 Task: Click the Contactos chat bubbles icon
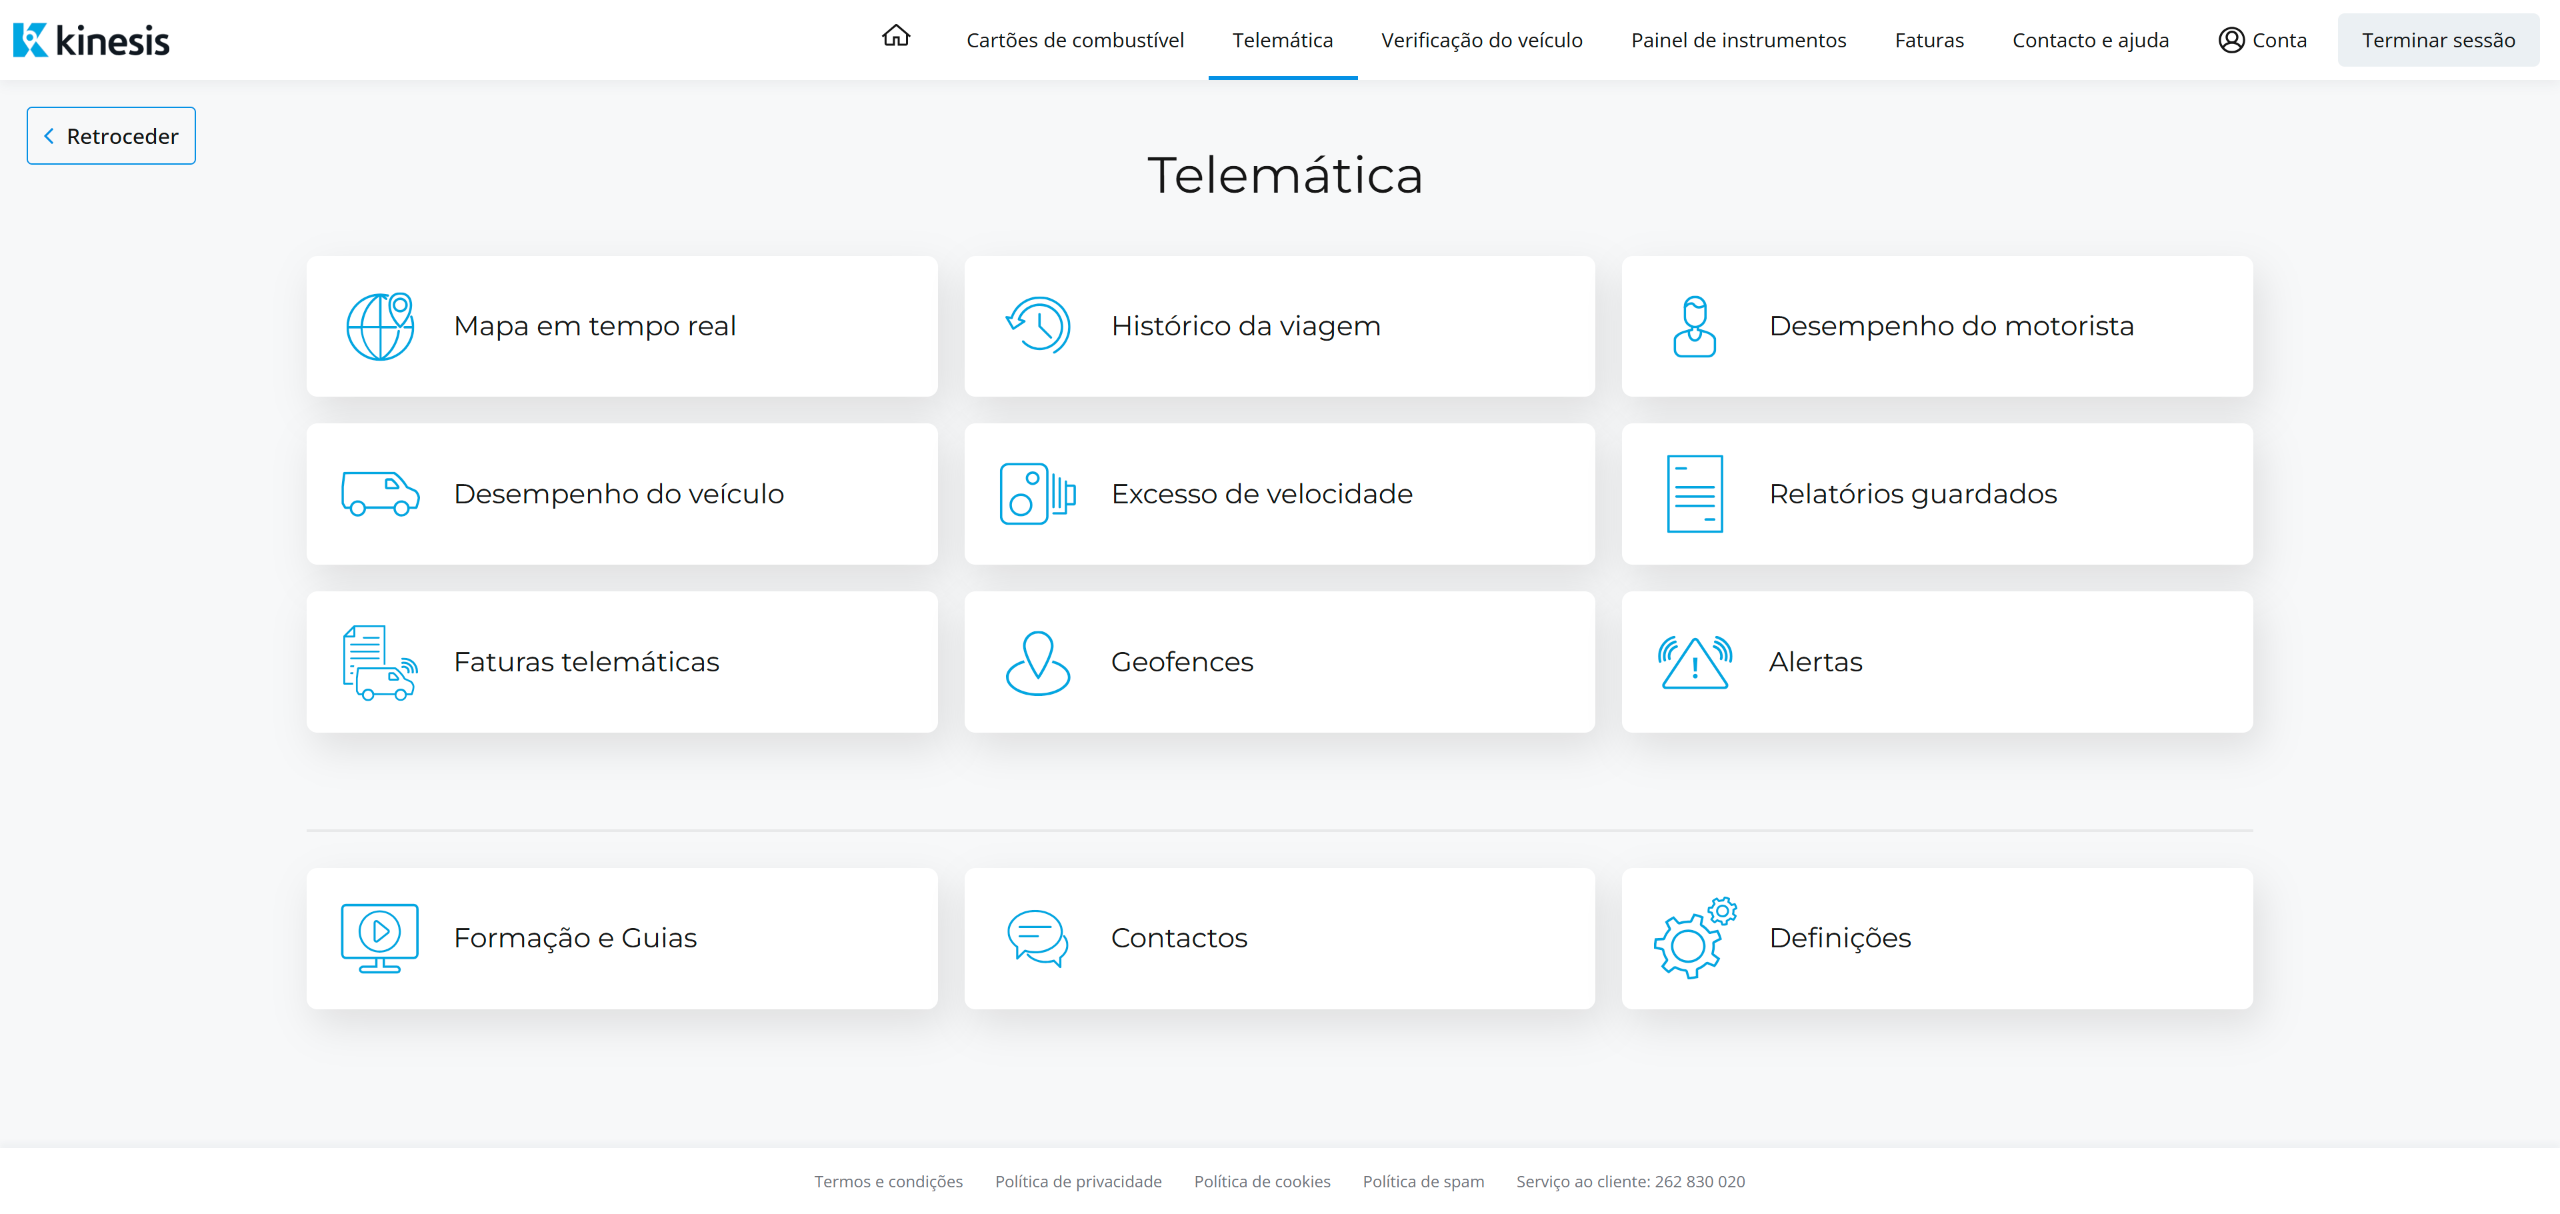point(1037,938)
